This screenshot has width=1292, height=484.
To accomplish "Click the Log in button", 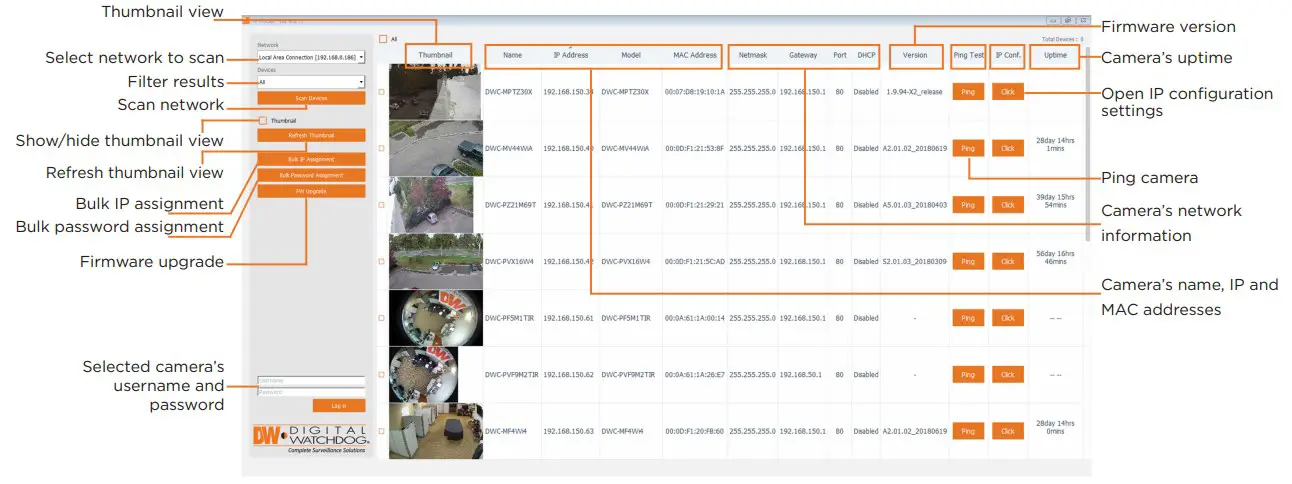I will [338, 405].
